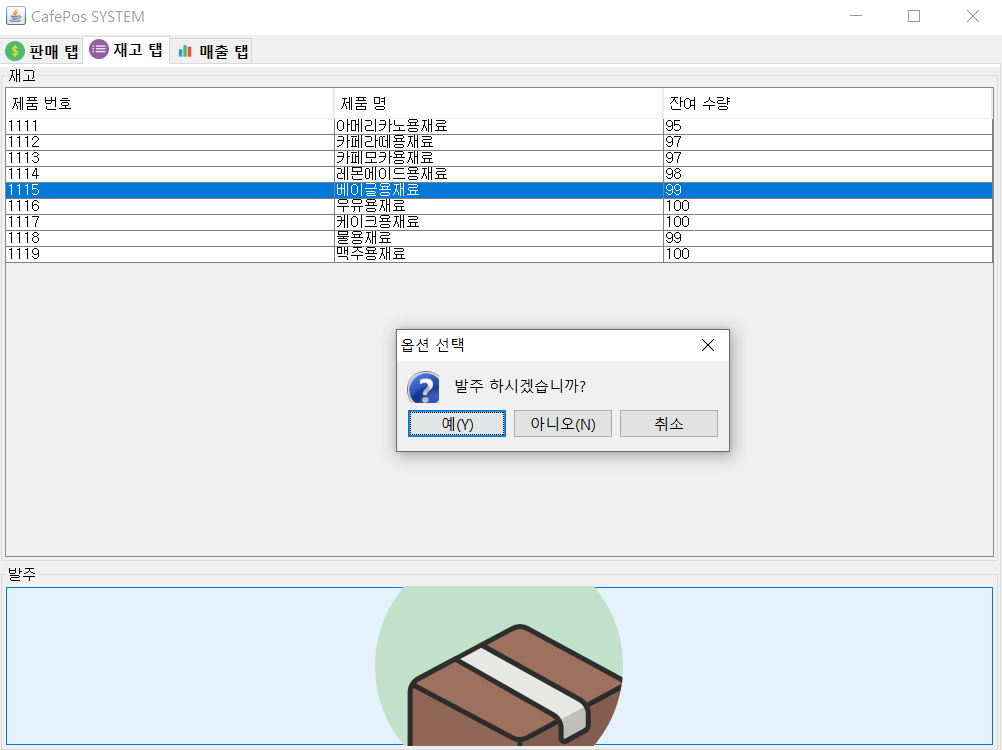Select product number 1119

pos(170,254)
